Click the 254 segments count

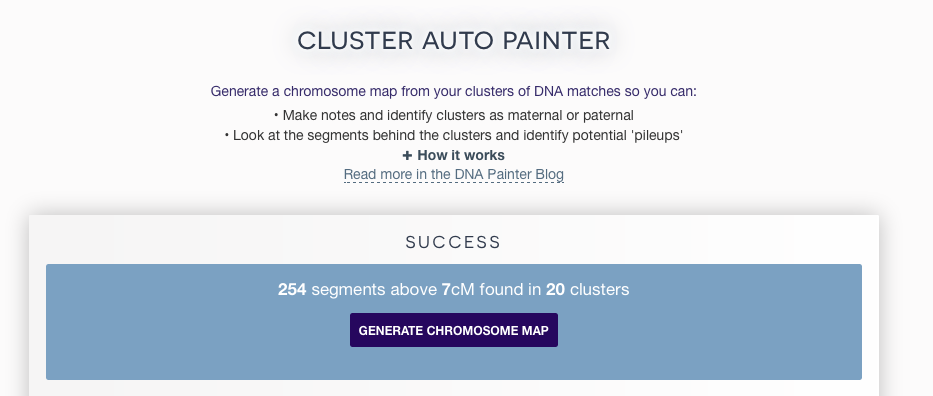pyautogui.click(x=292, y=290)
